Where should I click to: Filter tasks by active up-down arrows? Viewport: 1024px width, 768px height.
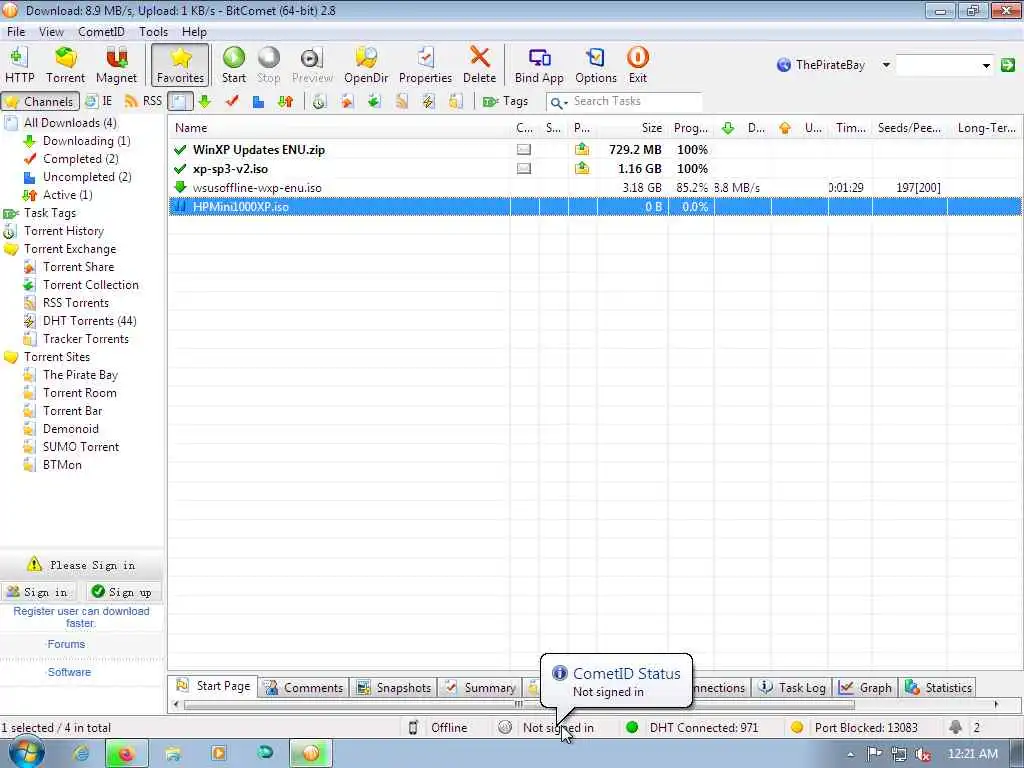coord(285,101)
